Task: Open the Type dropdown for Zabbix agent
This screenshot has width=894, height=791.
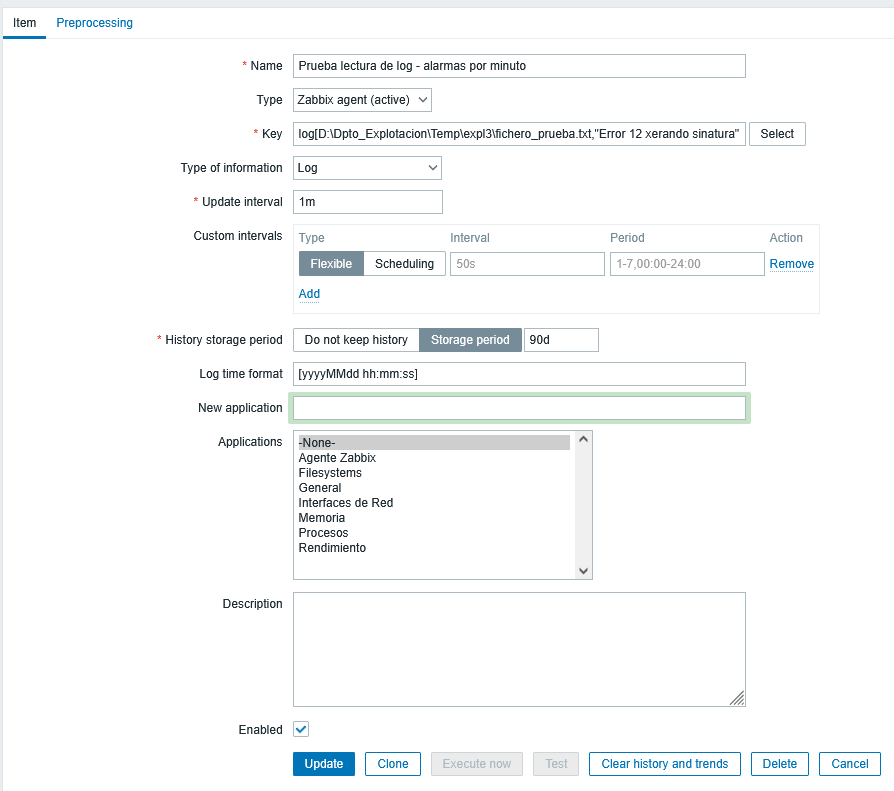Action: (362, 99)
